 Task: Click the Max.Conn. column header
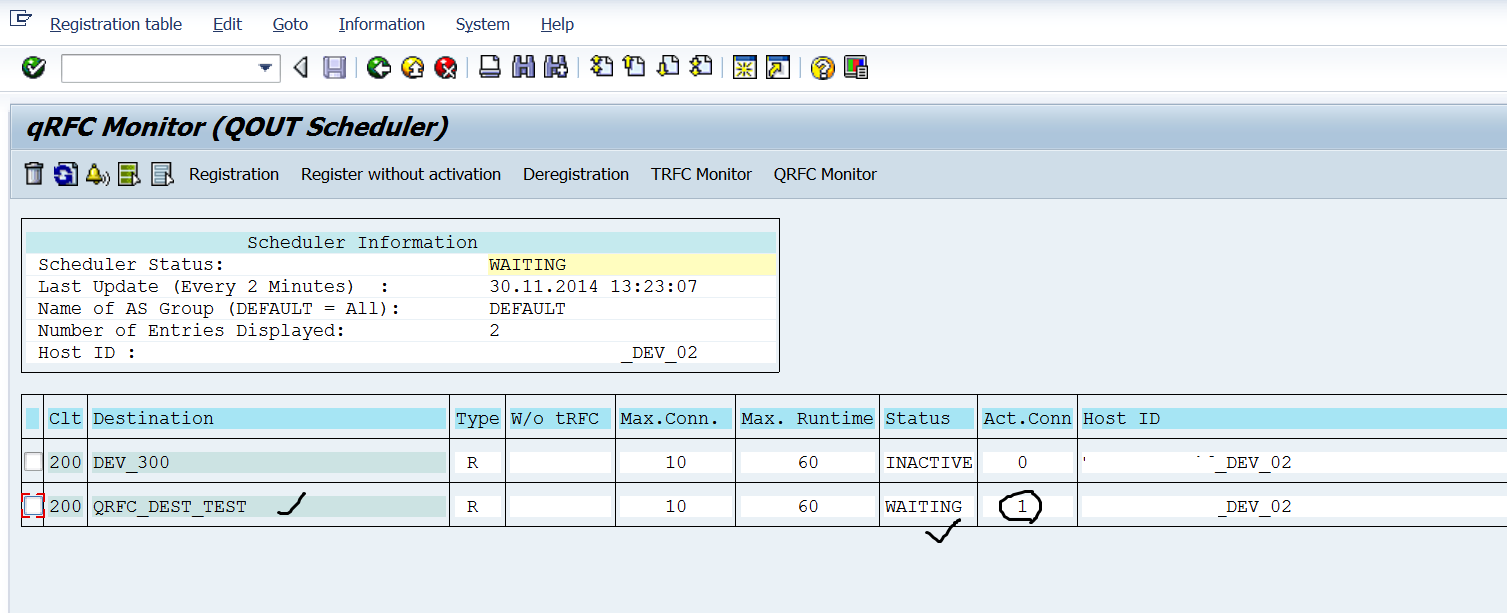click(x=675, y=418)
